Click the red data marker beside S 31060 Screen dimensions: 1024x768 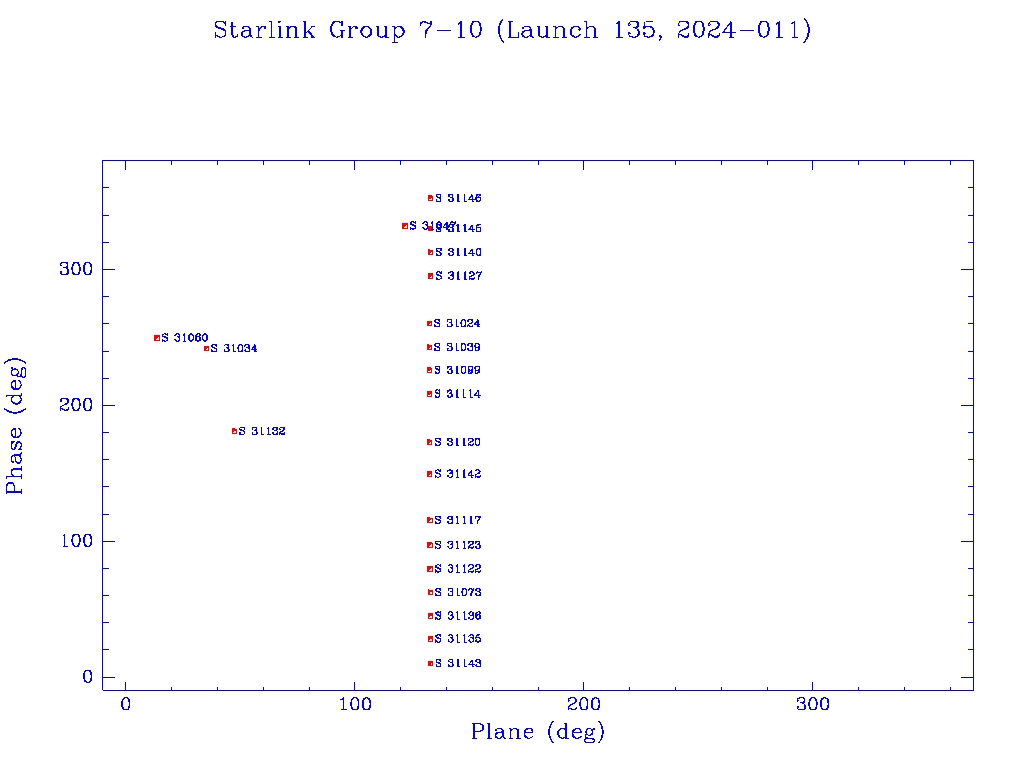(x=157, y=338)
